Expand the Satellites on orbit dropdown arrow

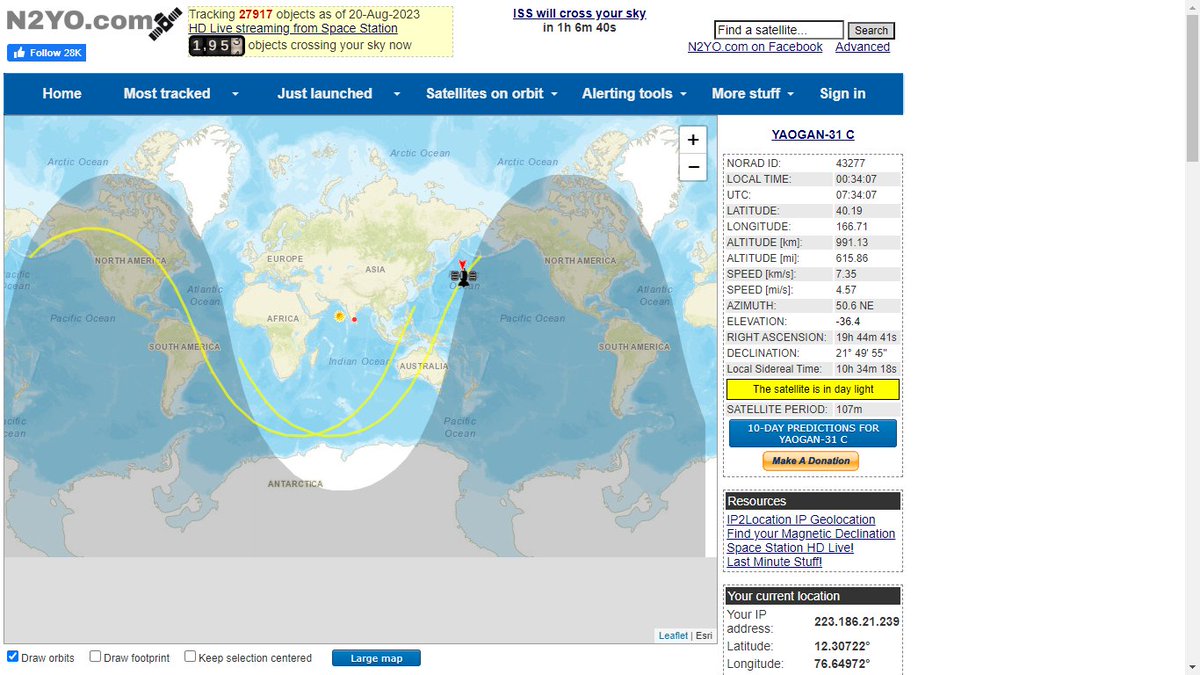pos(555,94)
